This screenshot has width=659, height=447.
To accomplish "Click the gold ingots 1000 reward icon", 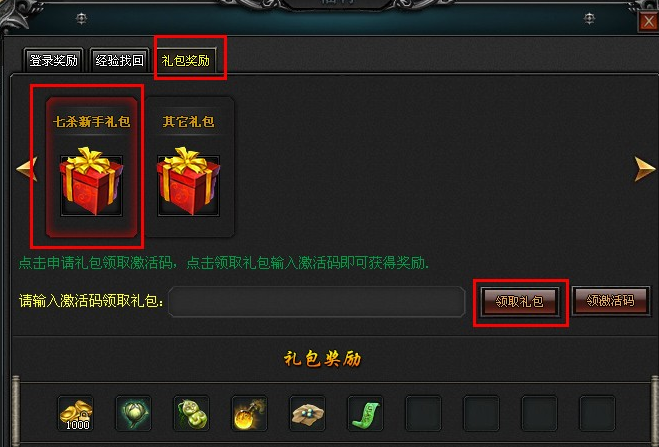I will [x=76, y=413].
